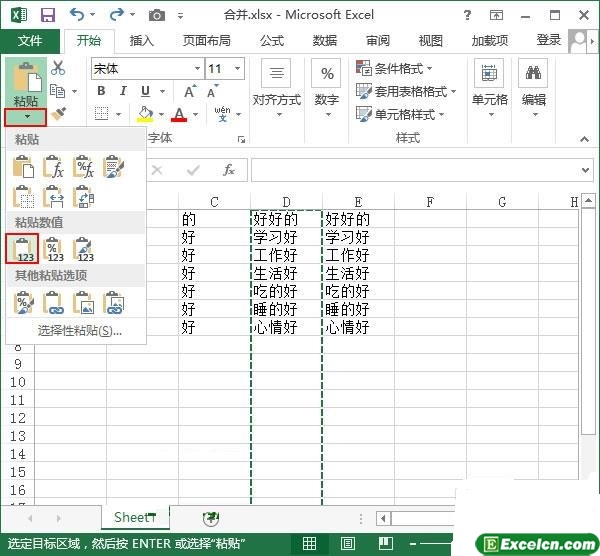Choose the Transpose paste icon
Screen dimensions: 600x556
pos(83,197)
